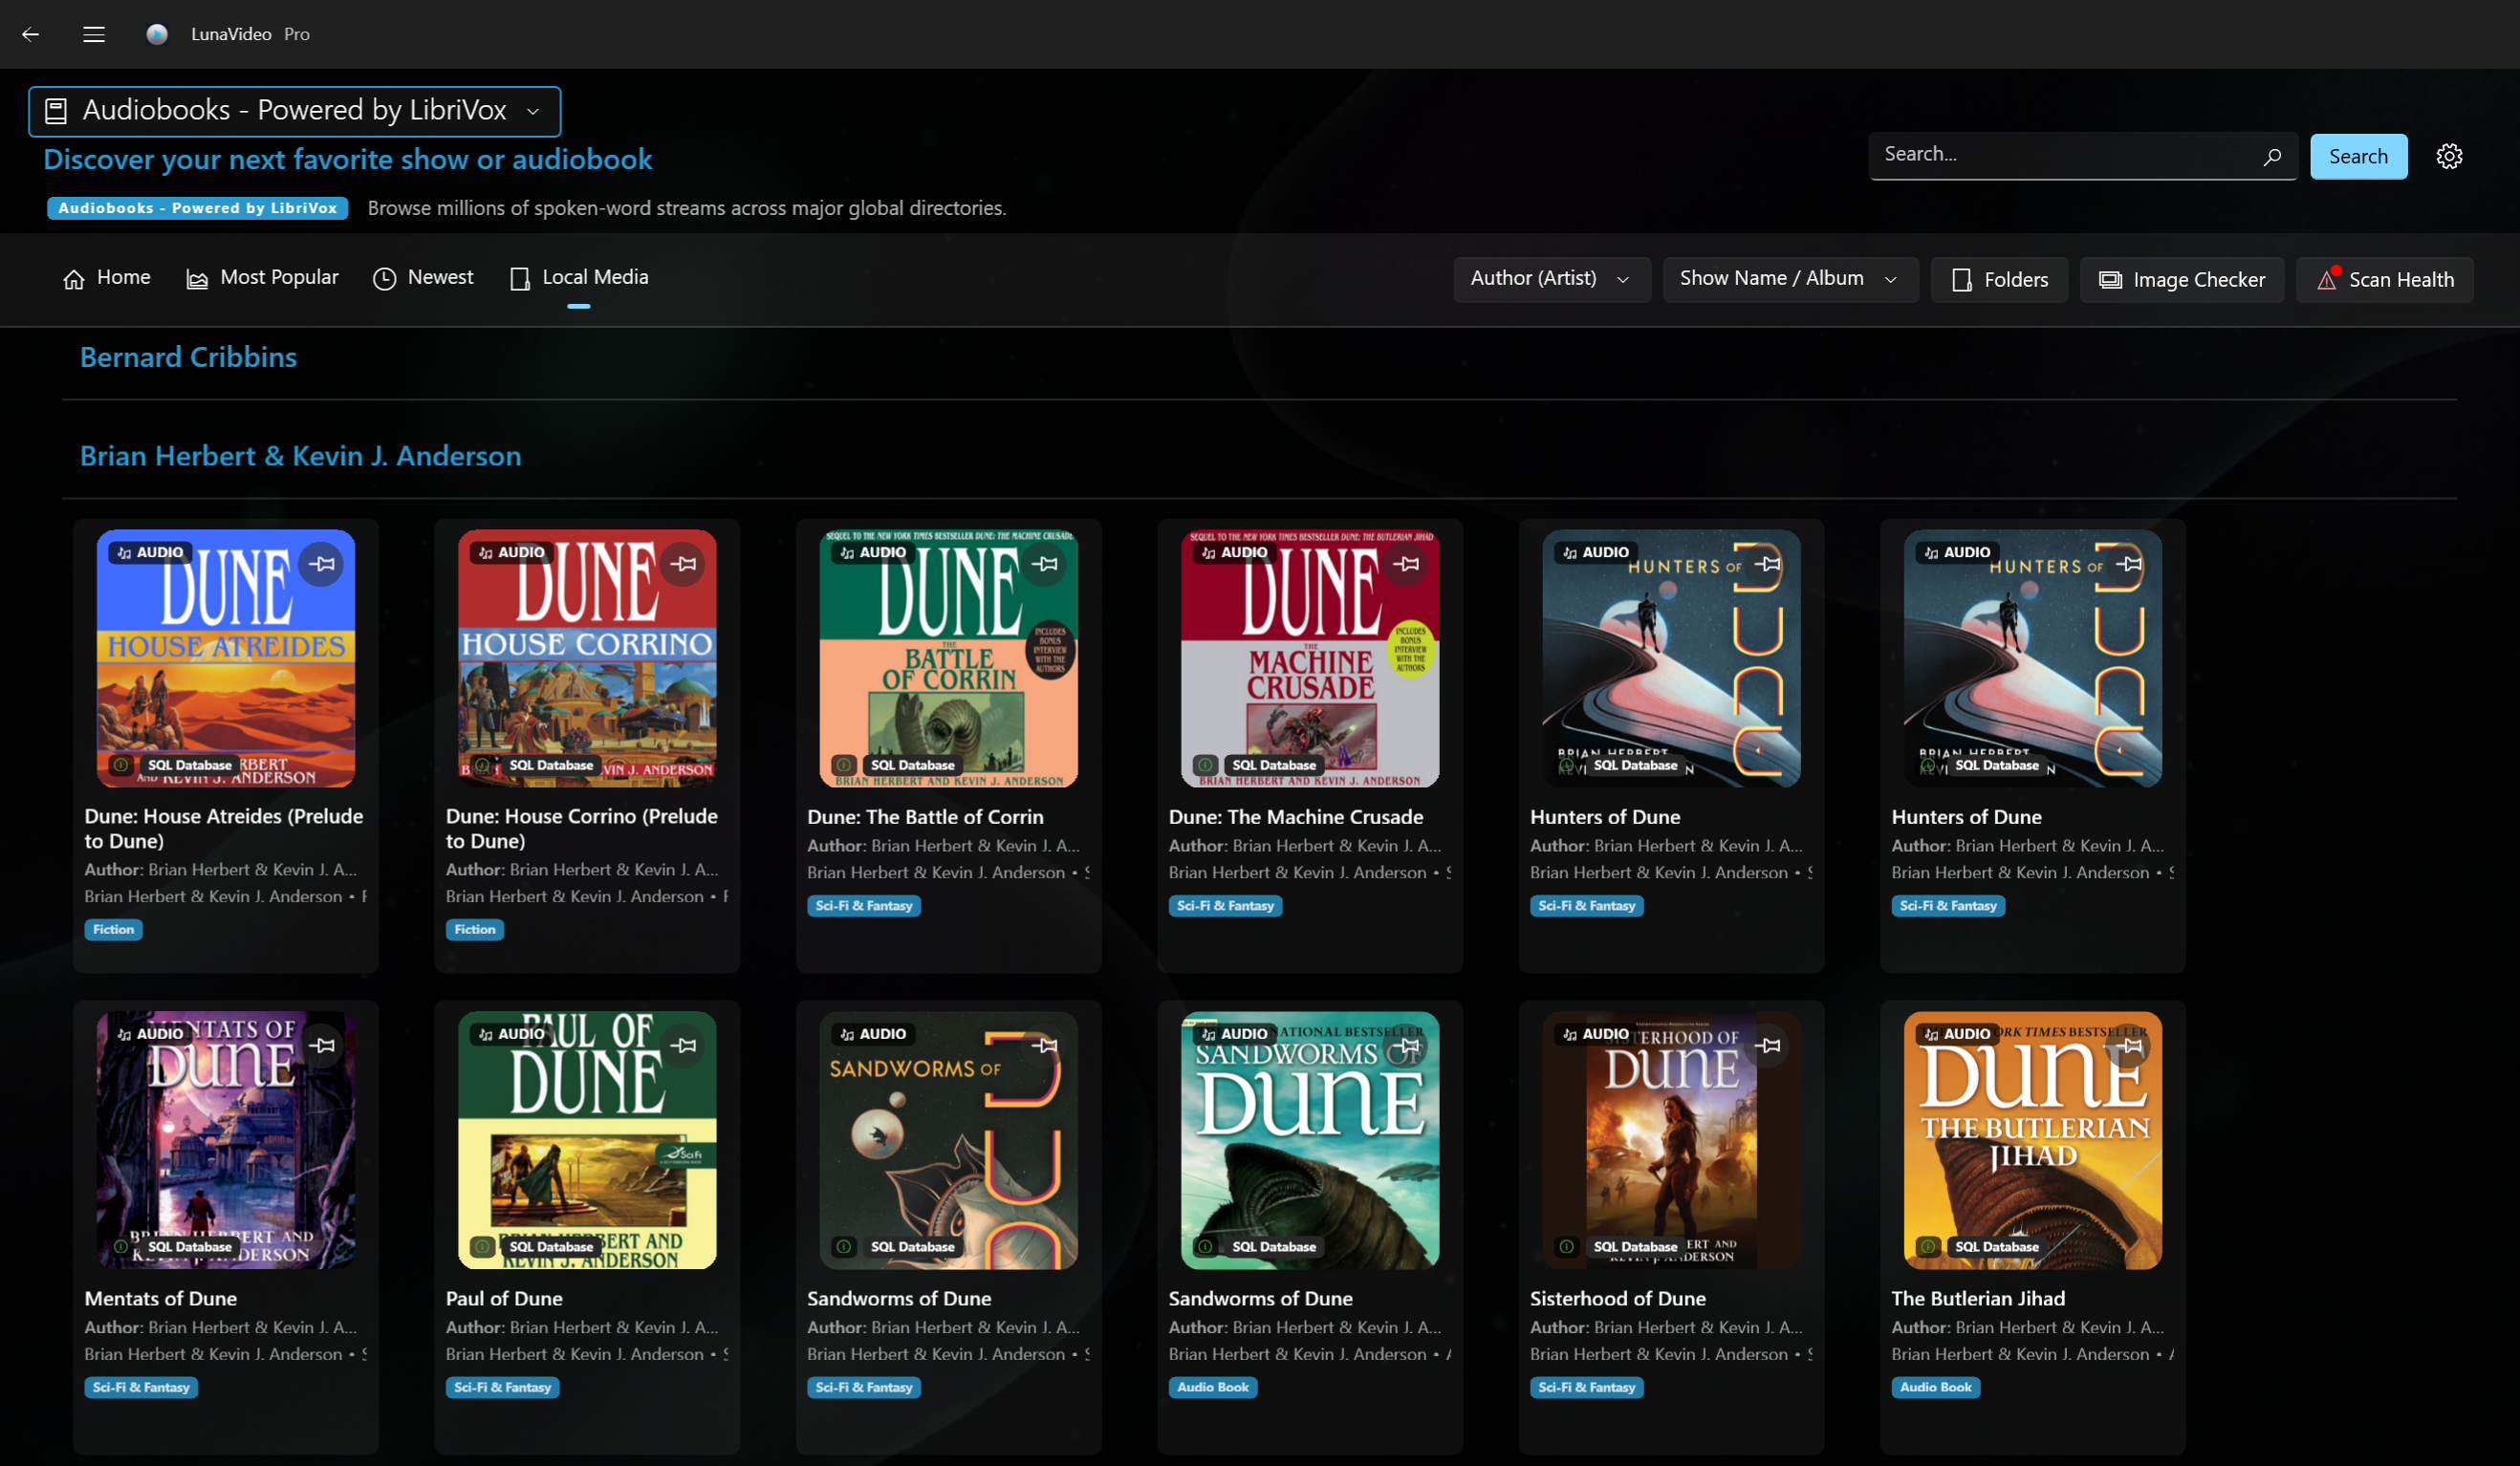Click the info icon on Battle of Corrin cover

844,765
